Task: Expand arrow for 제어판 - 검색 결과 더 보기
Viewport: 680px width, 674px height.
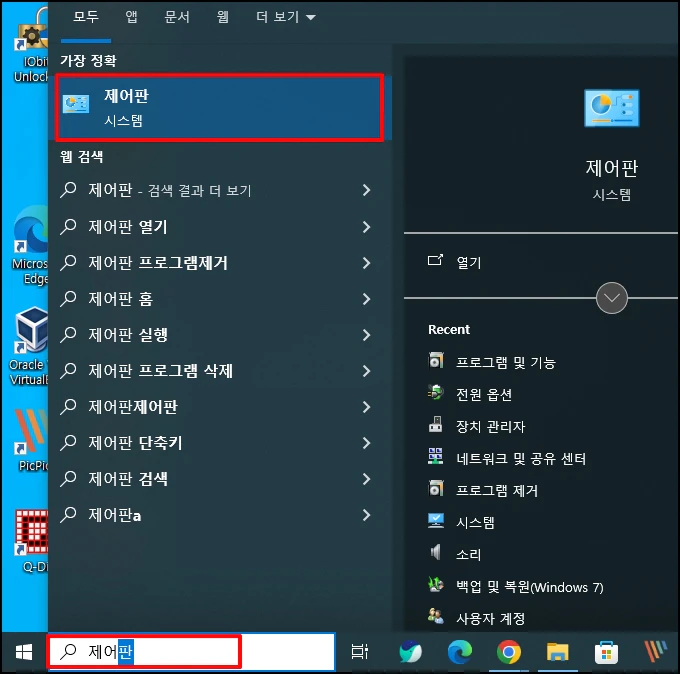Action: tap(366, 190)
